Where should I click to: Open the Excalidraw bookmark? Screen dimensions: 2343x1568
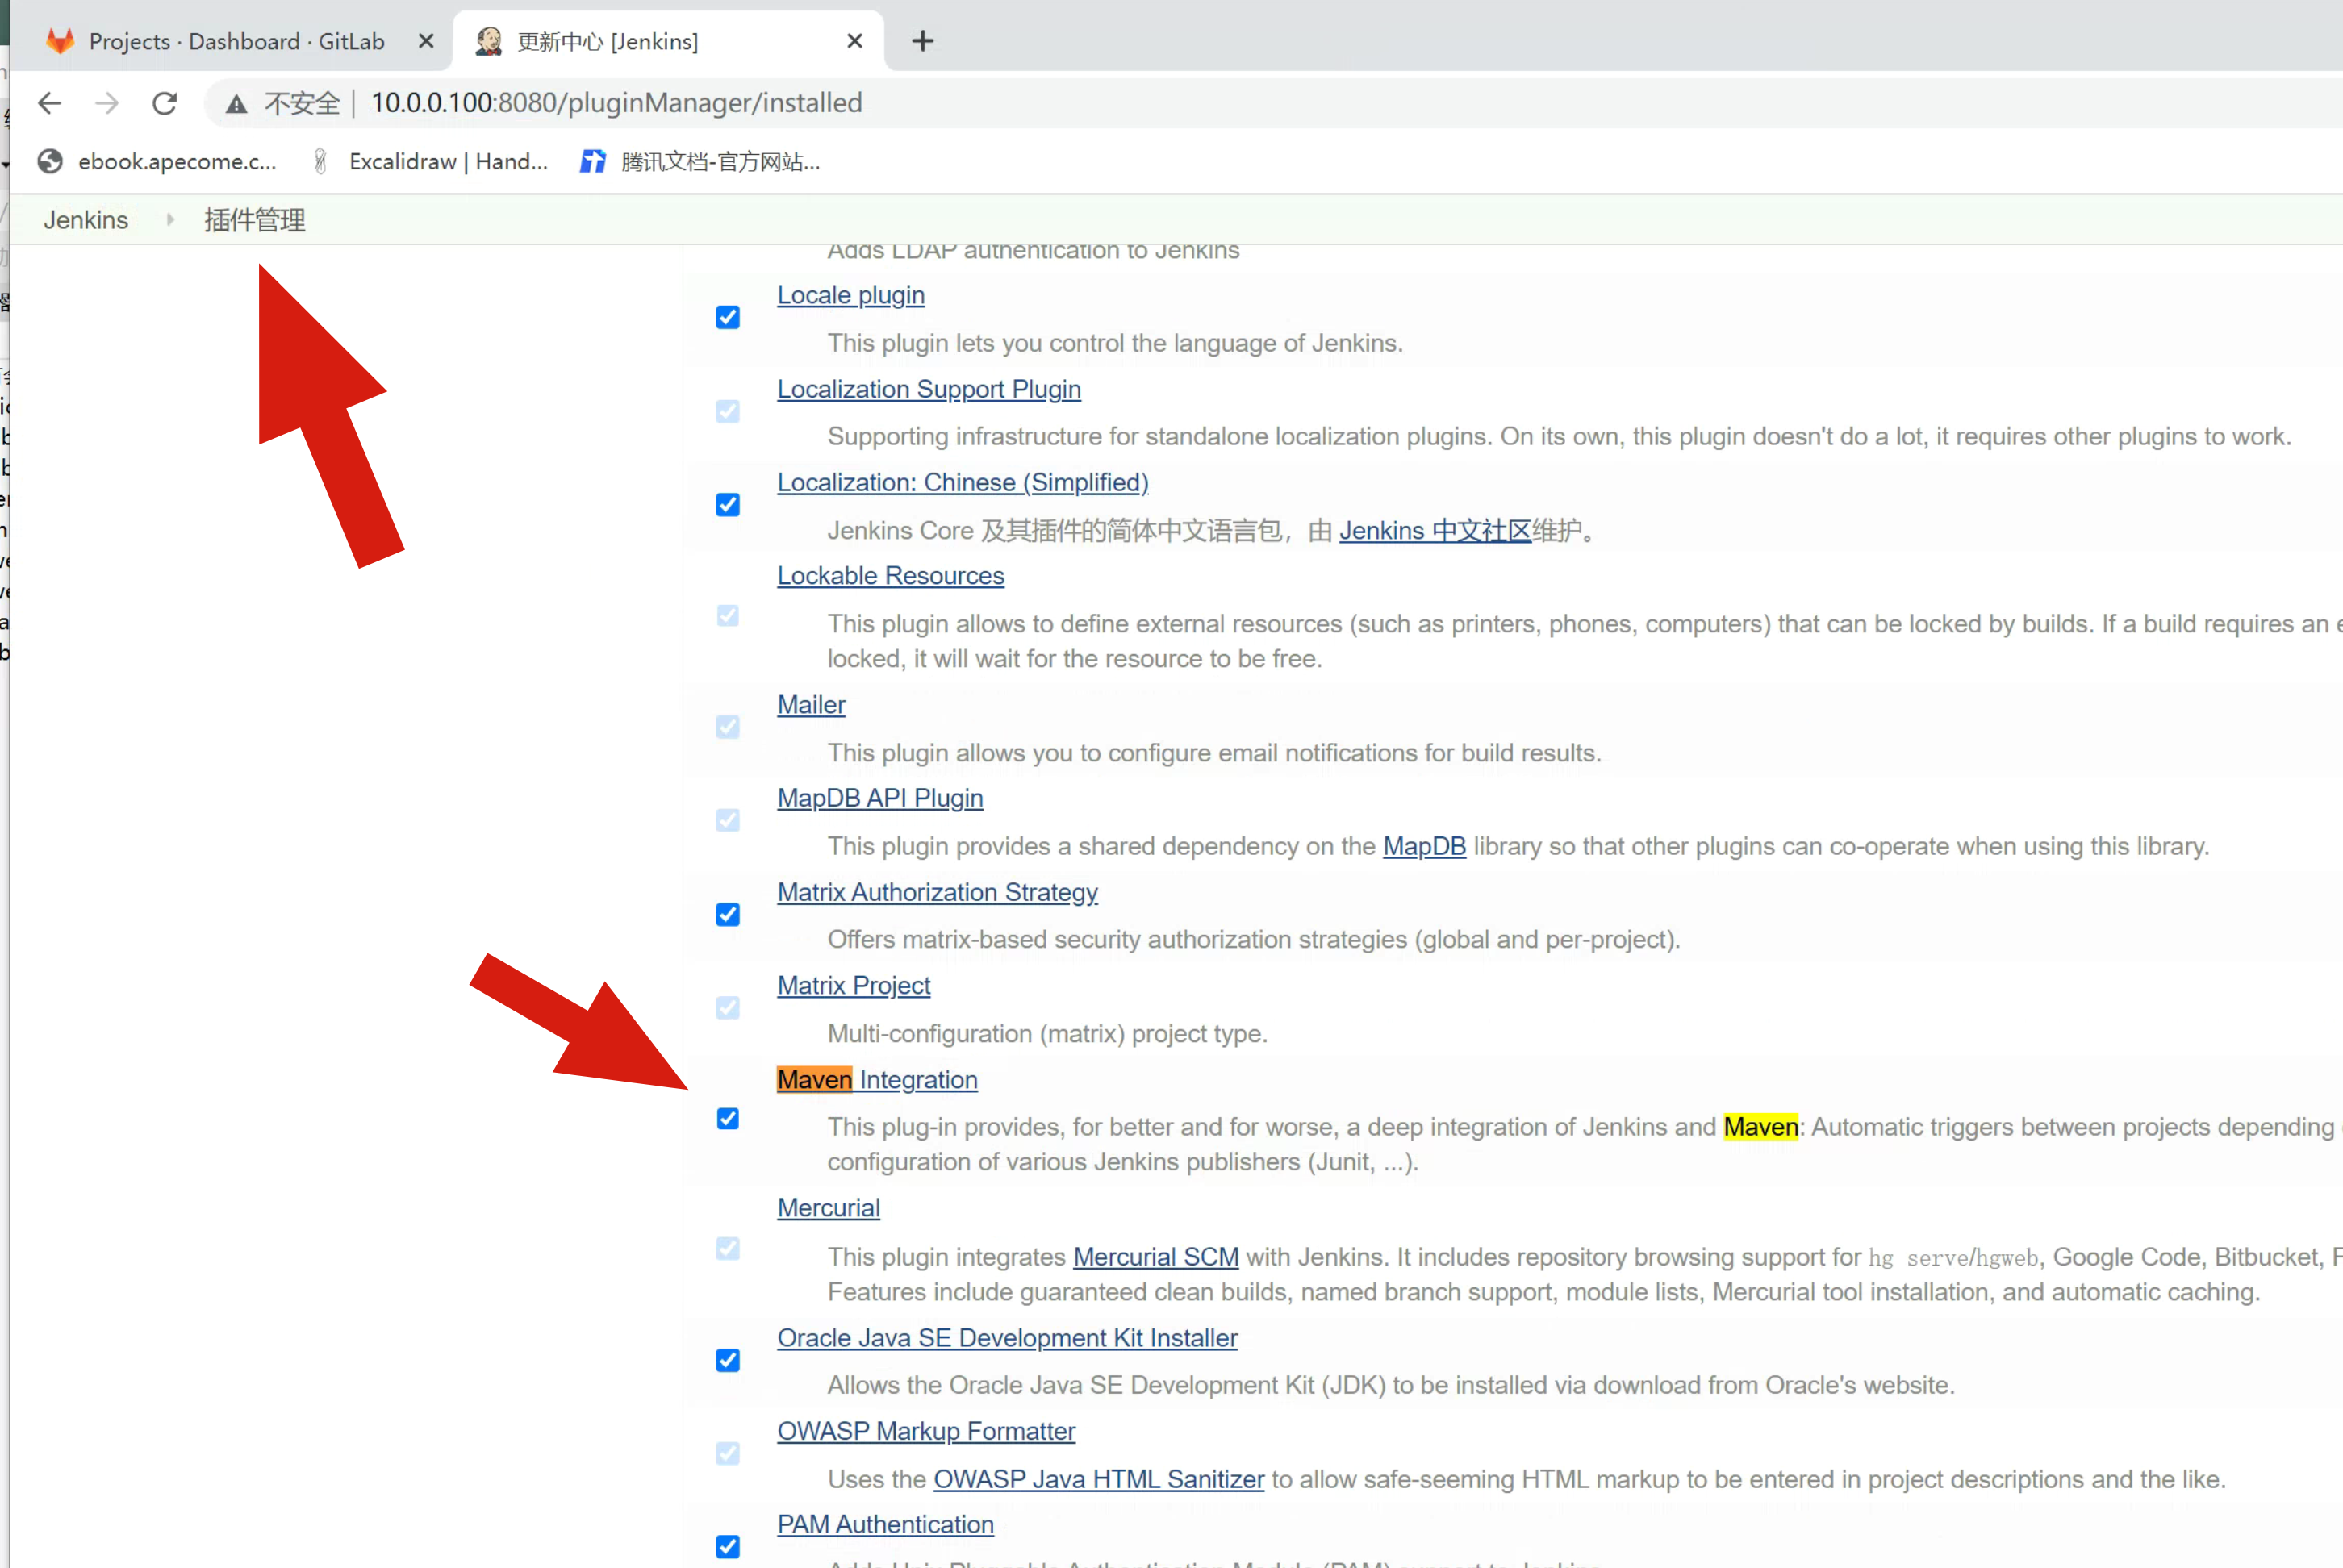click(430, 162)
